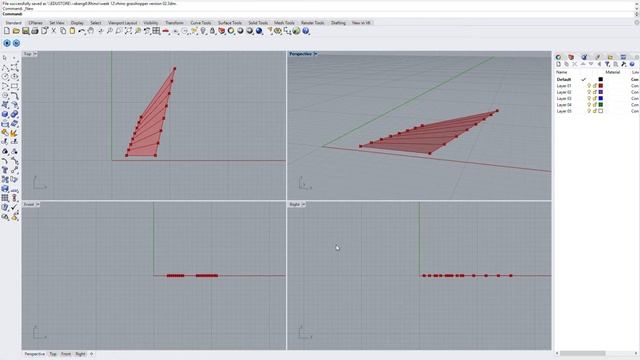Select the Top tab at bottom
Image resolution: width=640 pixels, height=360 pixels.
[53, 354]
